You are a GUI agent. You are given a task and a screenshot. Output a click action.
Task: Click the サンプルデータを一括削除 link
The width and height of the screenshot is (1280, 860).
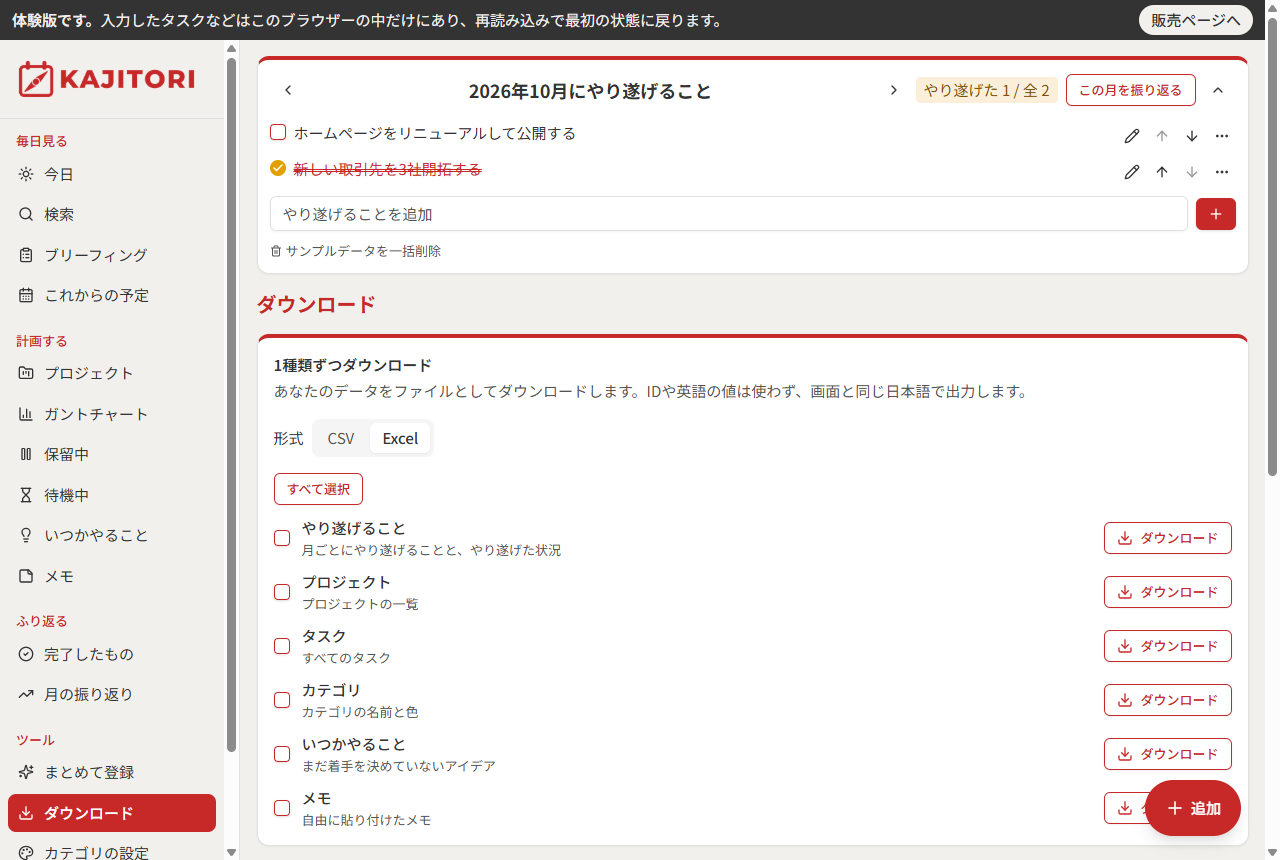coord(356,251)
